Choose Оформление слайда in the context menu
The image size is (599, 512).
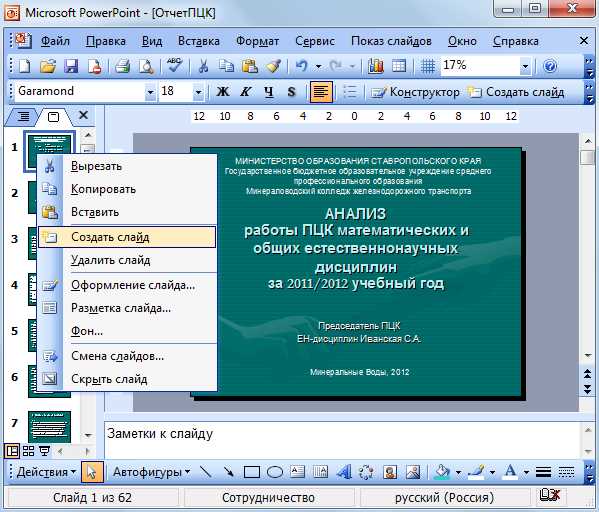(127, 285)
